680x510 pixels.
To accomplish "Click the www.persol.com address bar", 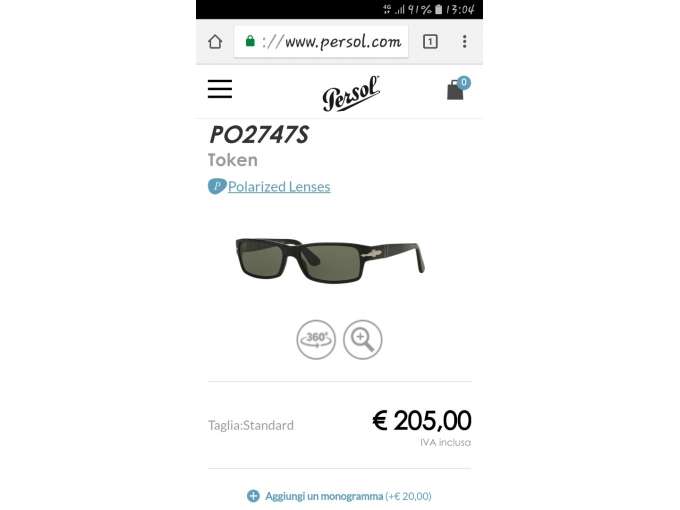I will point(321,42).
